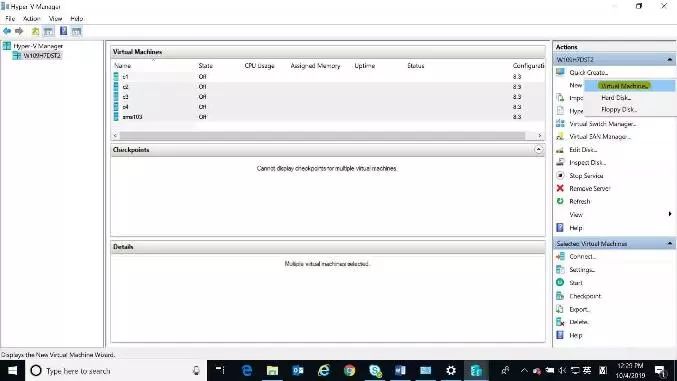Collapse the Checkpoints panel

point(538,149)
